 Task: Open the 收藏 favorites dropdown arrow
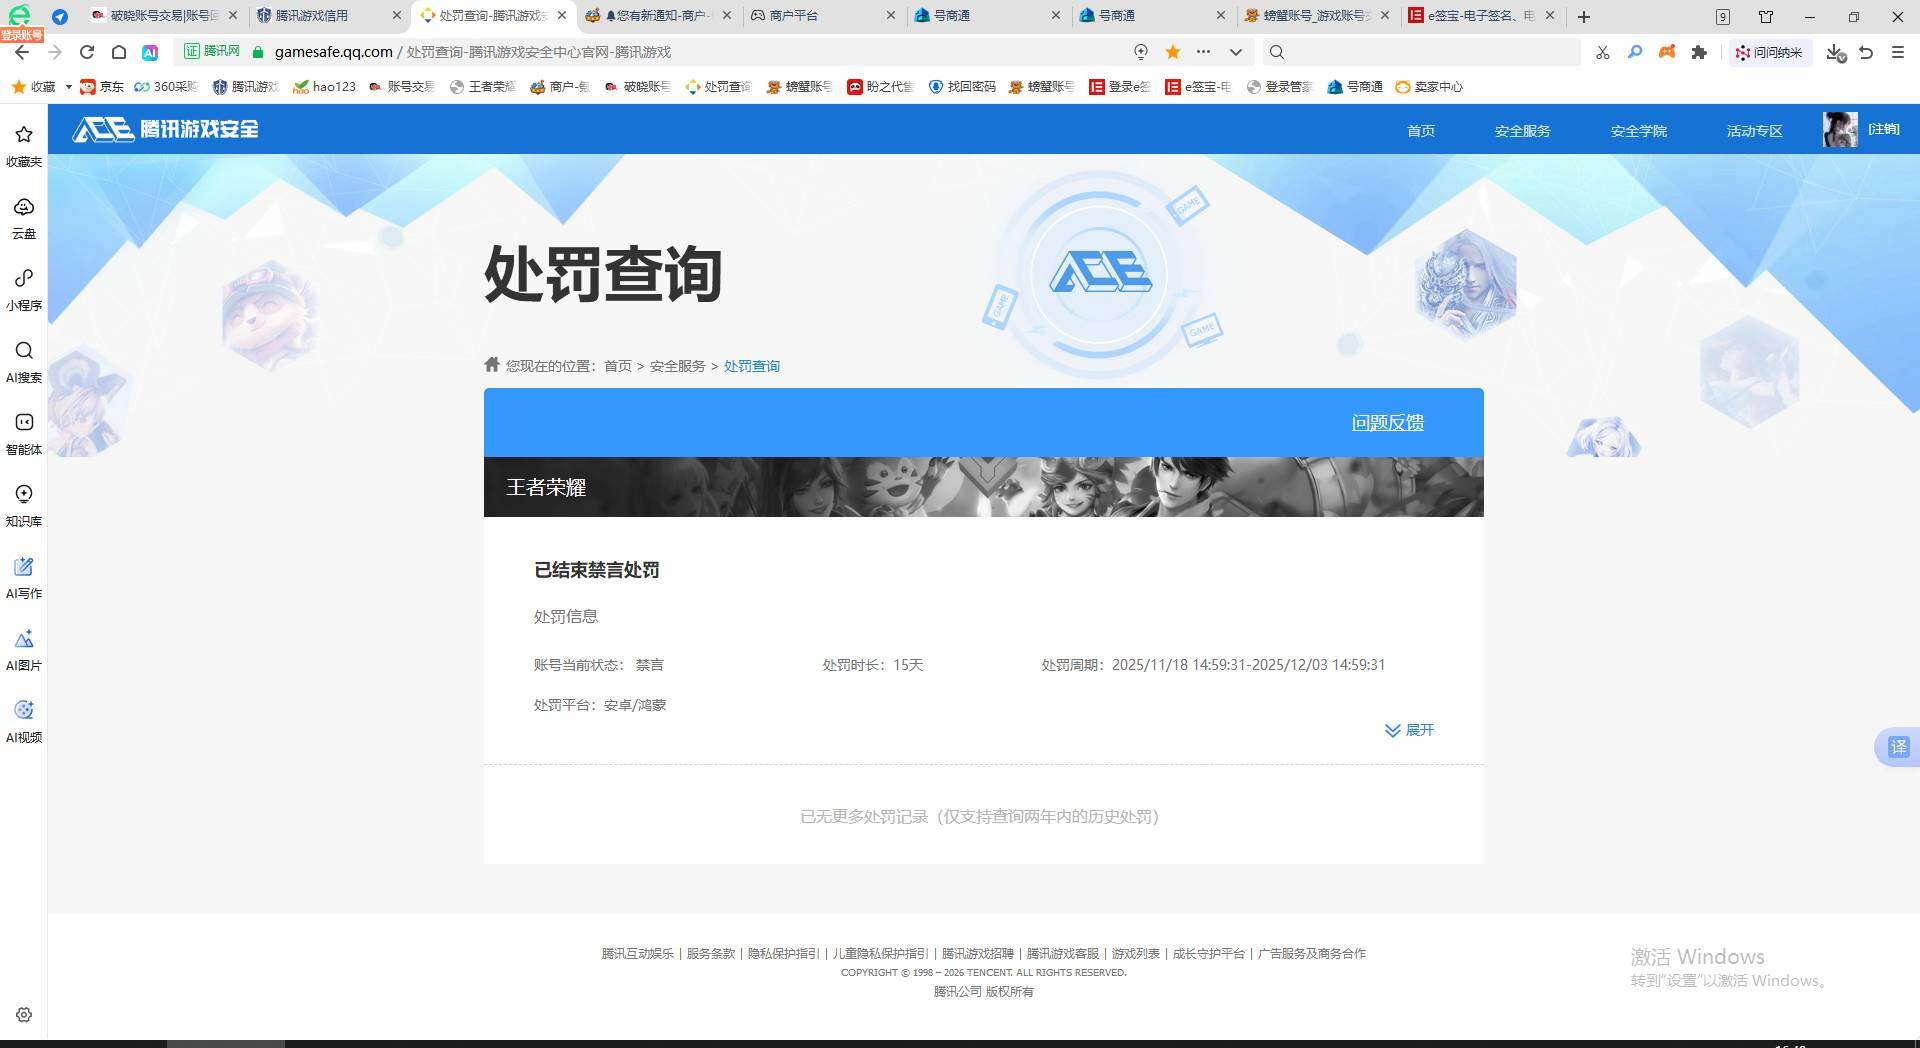tap(68, 87)
